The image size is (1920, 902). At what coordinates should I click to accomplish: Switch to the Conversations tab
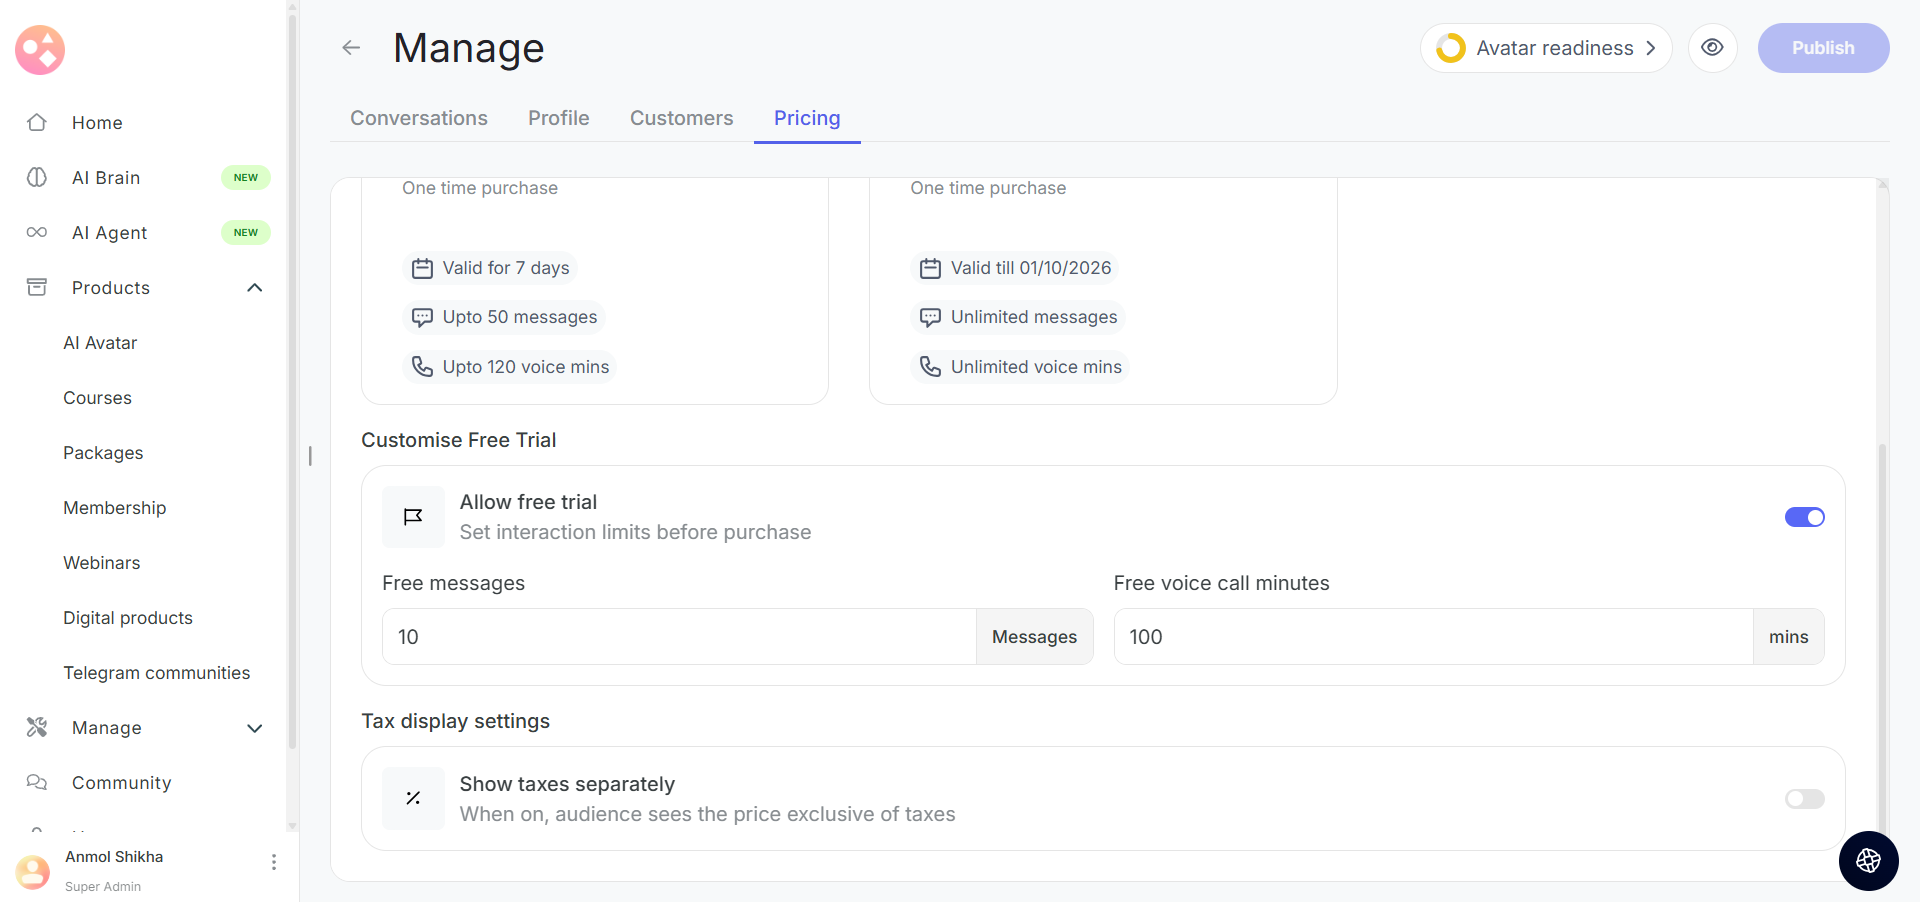pyautogui.click(x=419, y=118)
